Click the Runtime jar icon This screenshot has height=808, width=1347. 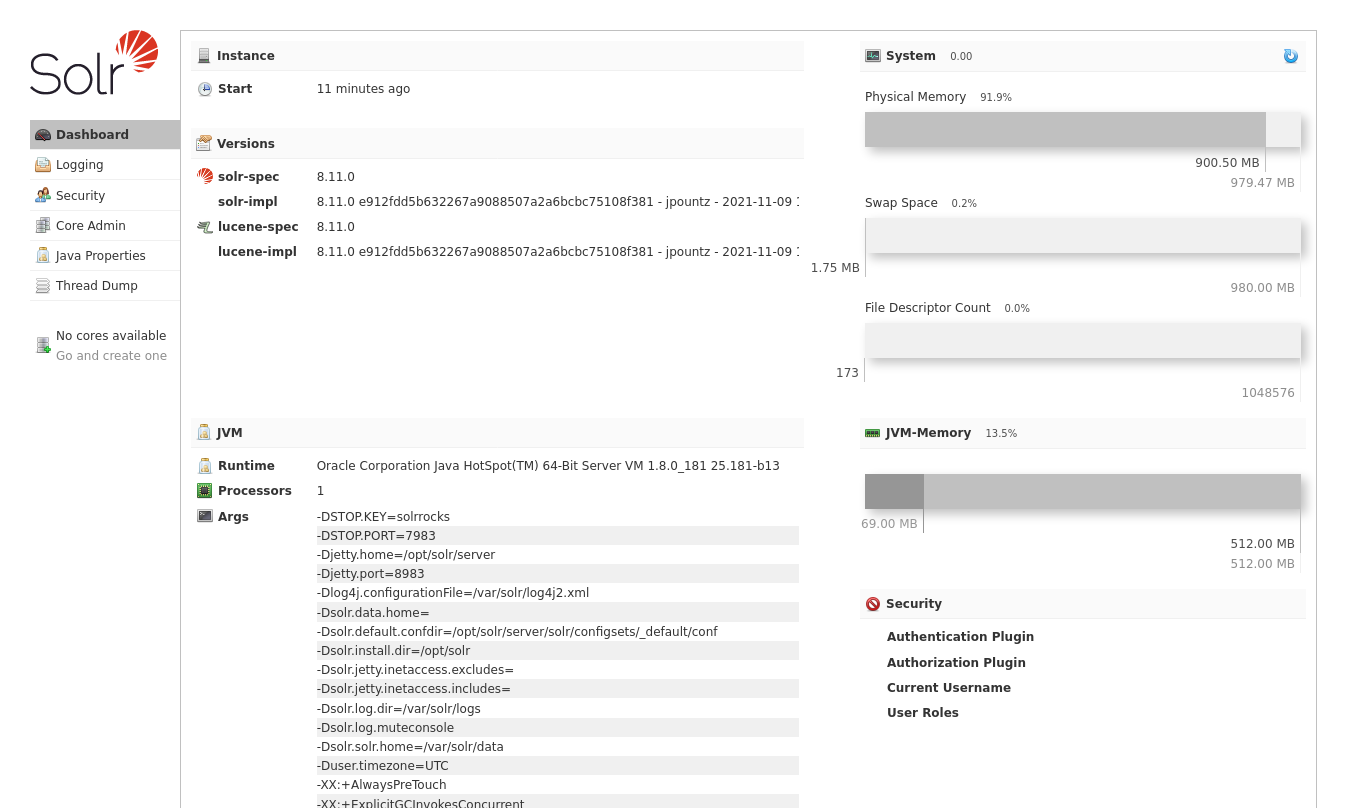click(205, 466)
